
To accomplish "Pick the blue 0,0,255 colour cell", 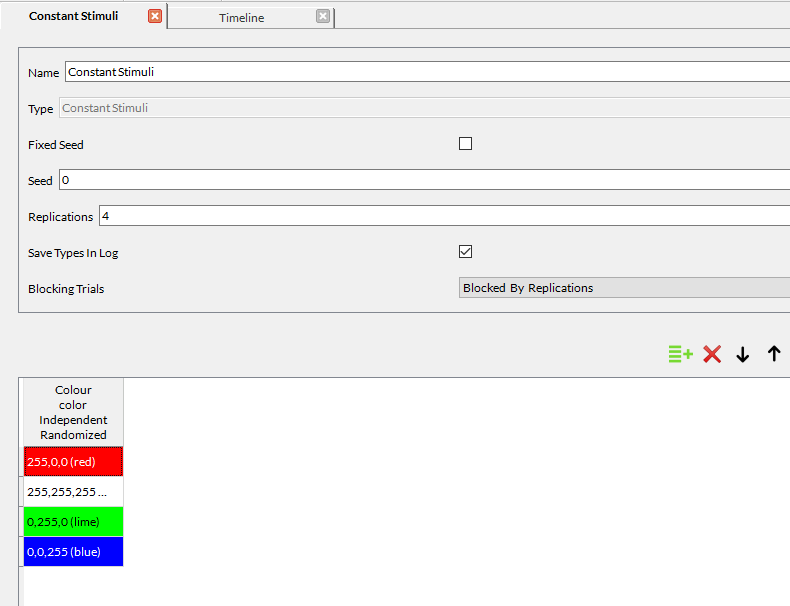I will 73,551.
